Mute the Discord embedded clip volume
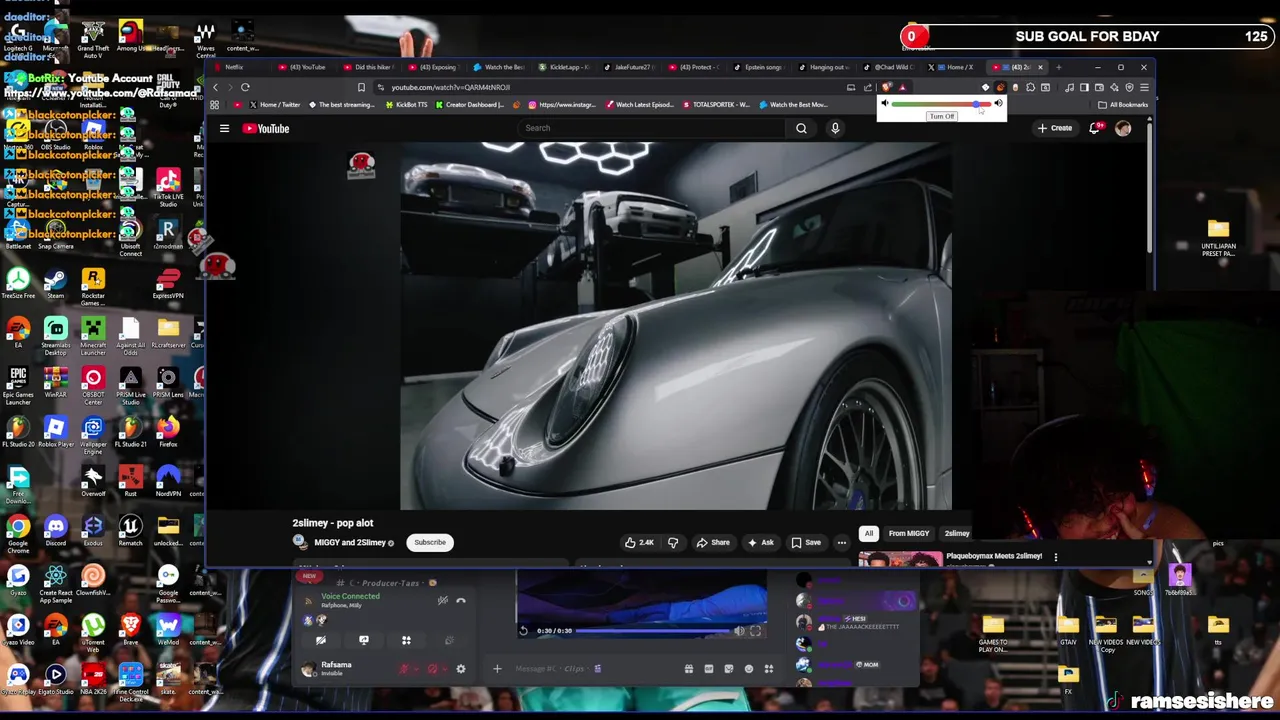 click(740, 631)
